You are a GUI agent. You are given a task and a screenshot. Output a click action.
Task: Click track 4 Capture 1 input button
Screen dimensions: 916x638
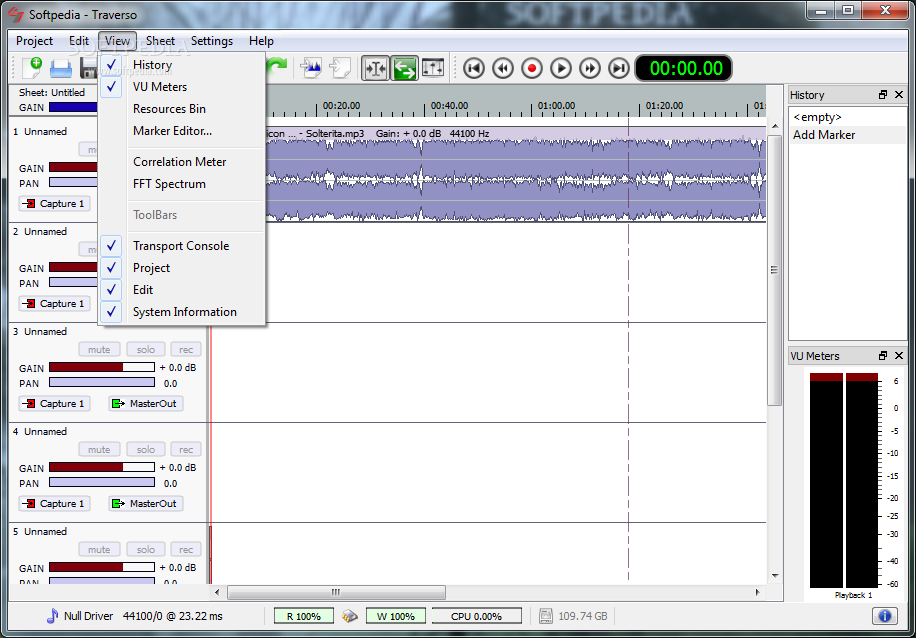(x=54, y=503)
